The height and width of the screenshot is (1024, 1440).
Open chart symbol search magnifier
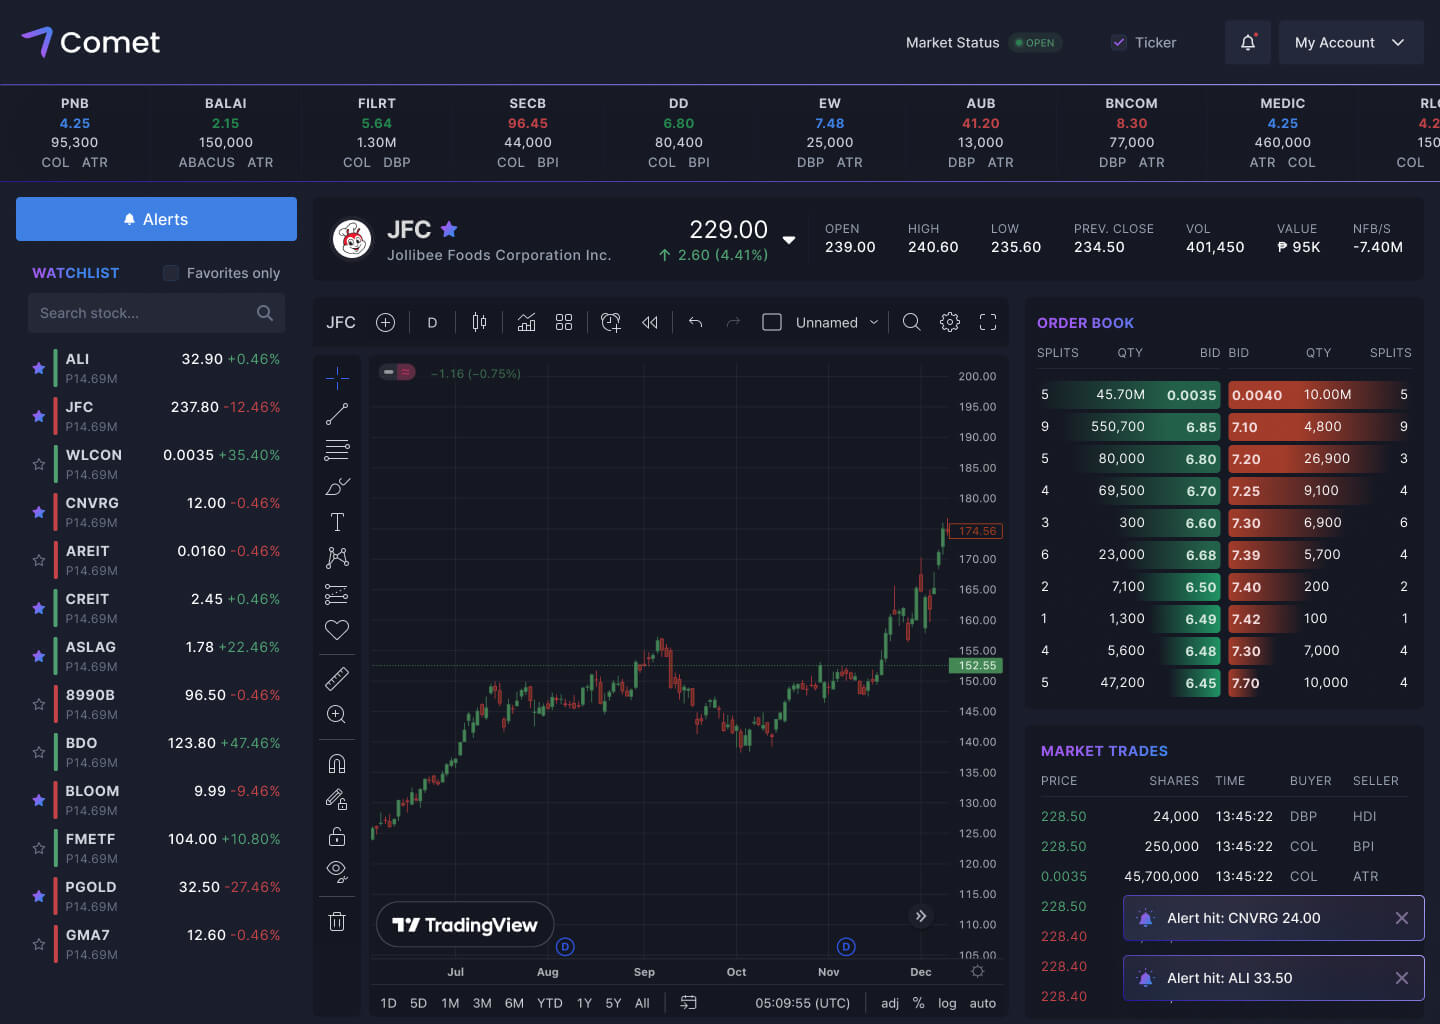911,322
